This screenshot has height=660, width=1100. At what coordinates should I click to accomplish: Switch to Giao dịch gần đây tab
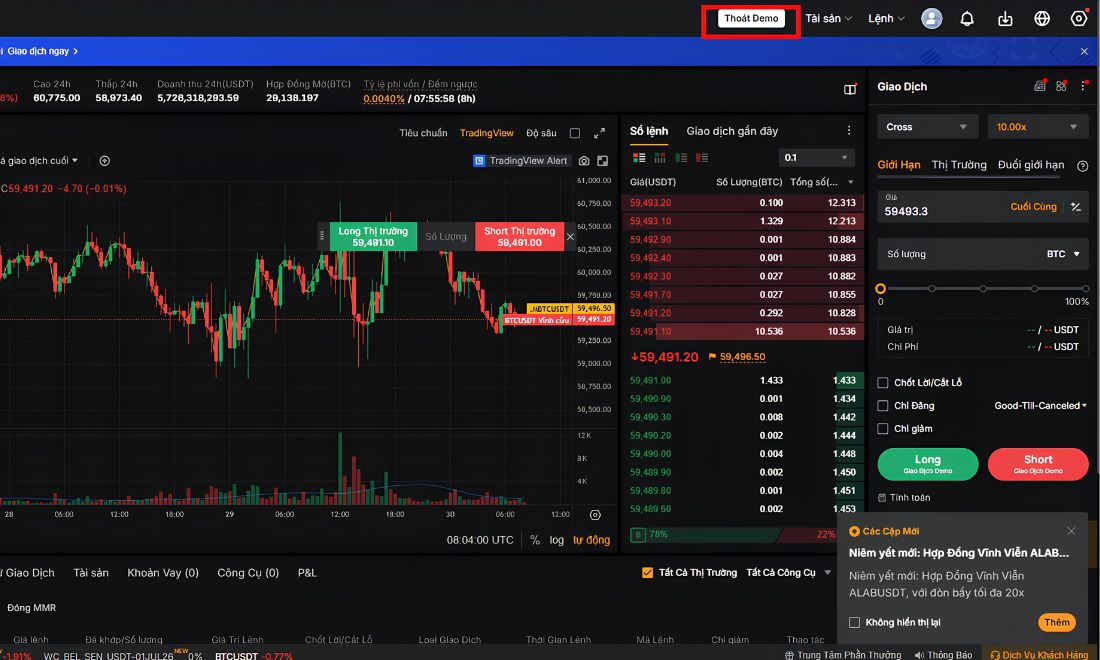pos(732,131)
